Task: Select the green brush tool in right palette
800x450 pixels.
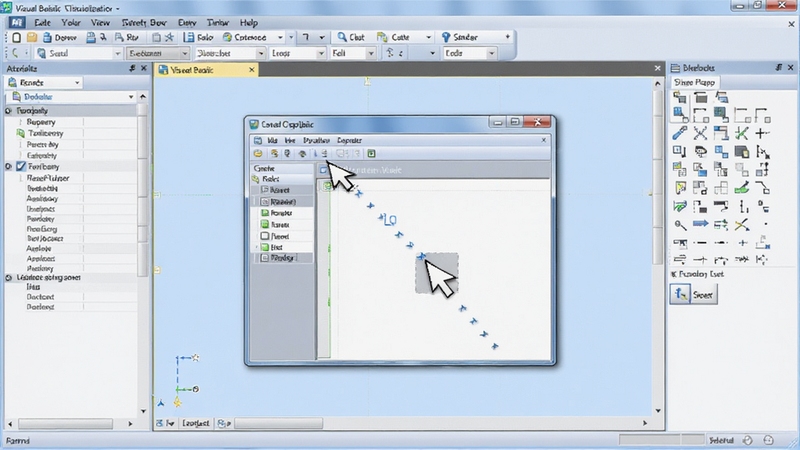Action: (x=742, y=188)
